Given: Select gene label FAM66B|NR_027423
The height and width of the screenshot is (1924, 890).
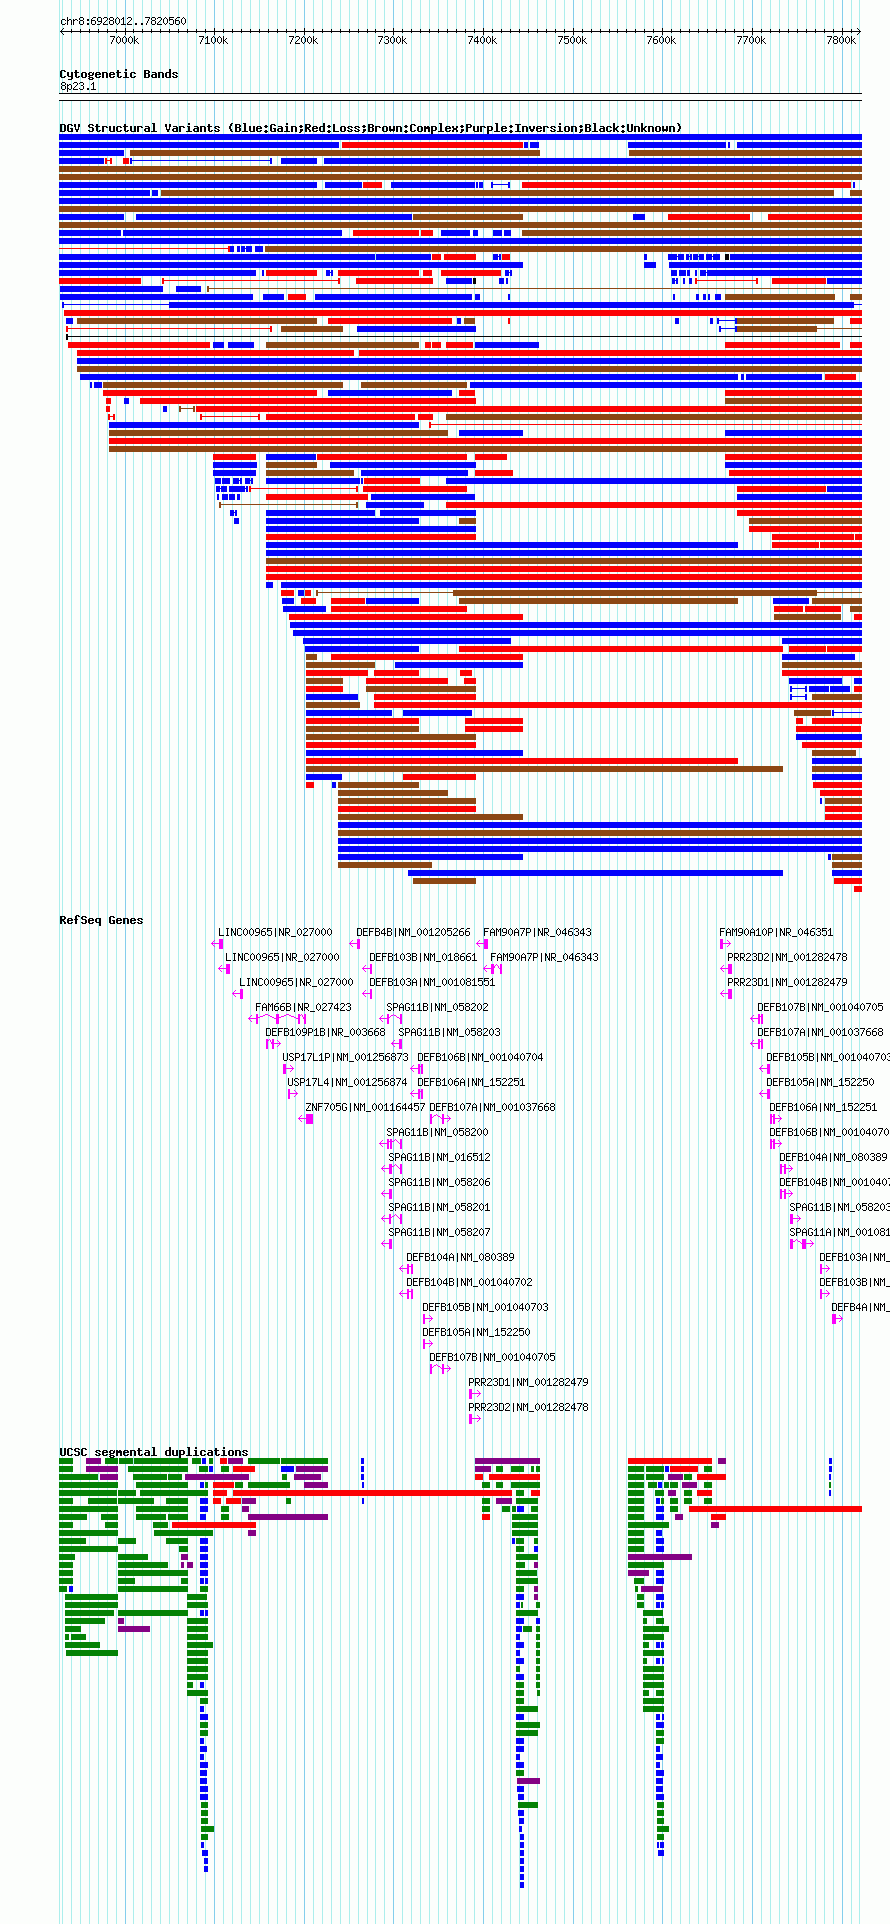Looking at the screenshot, I should [x=303, y=1007].
